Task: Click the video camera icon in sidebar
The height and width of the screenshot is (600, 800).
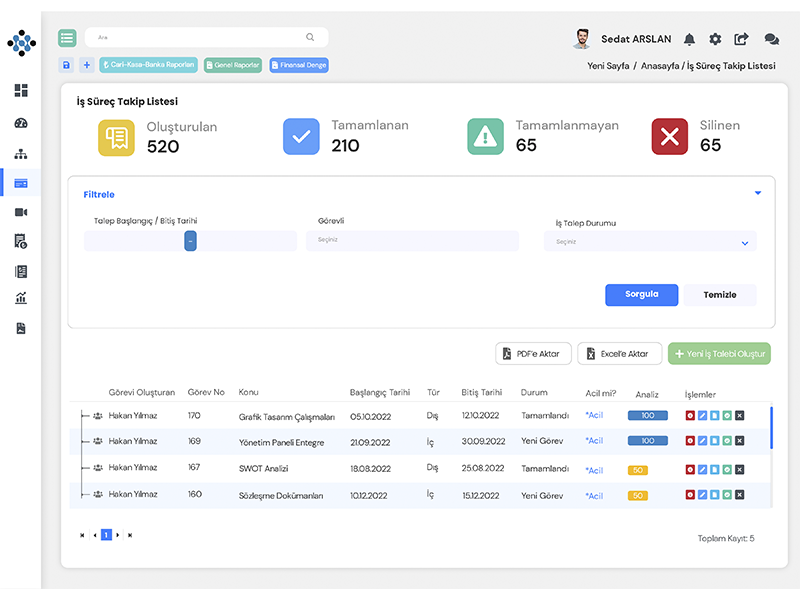Action: (21, 212)
